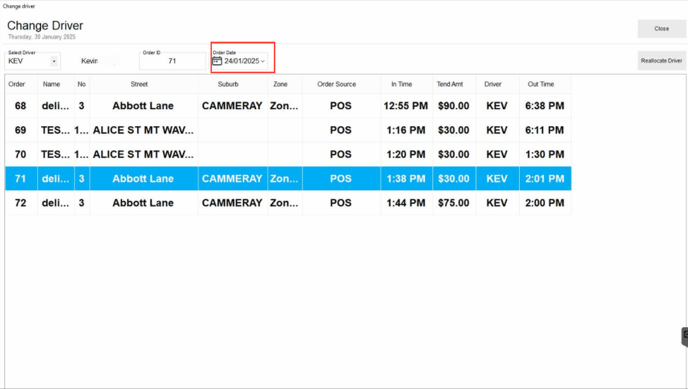Click CAMMERAY suburb in order 72 row
The image size is (688, 389).
[x=232, y=203]
